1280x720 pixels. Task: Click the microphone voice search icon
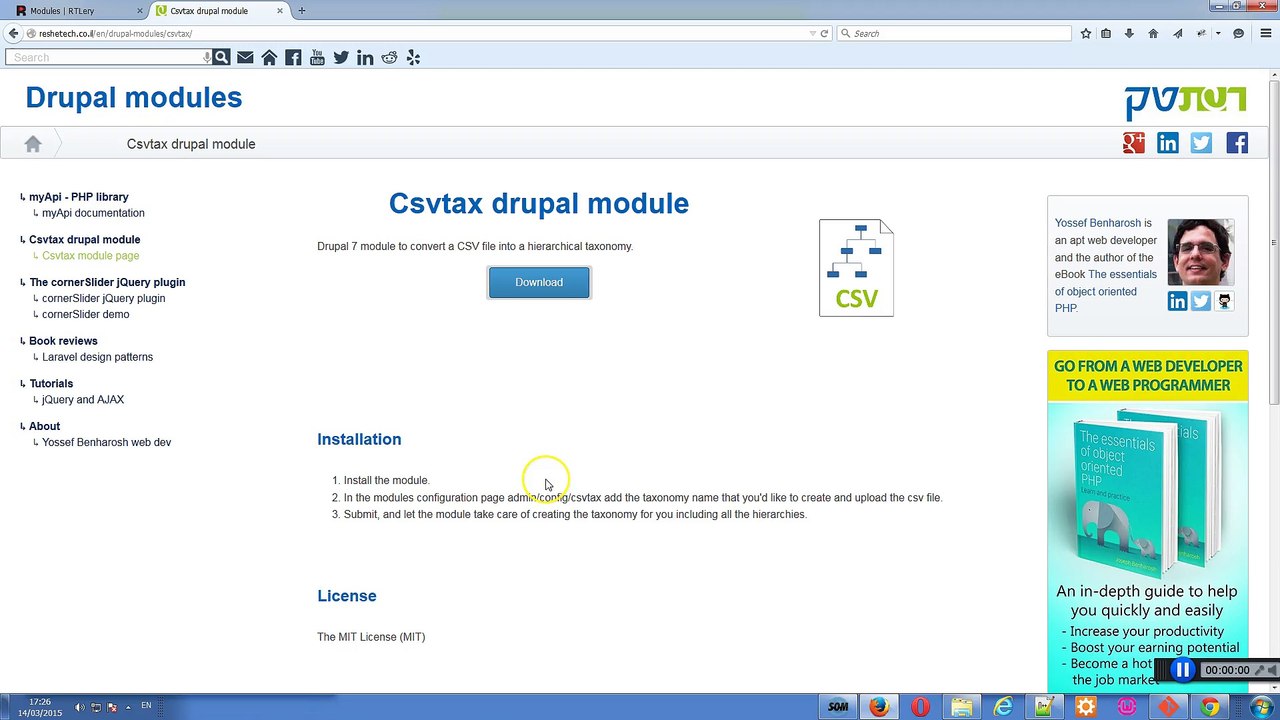[x=207, y=57]
